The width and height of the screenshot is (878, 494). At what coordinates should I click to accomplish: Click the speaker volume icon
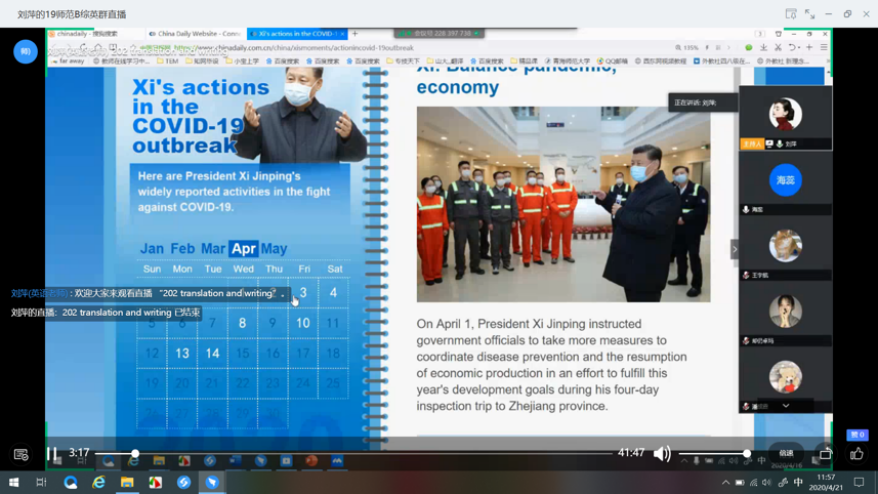(x=662, y=454)
